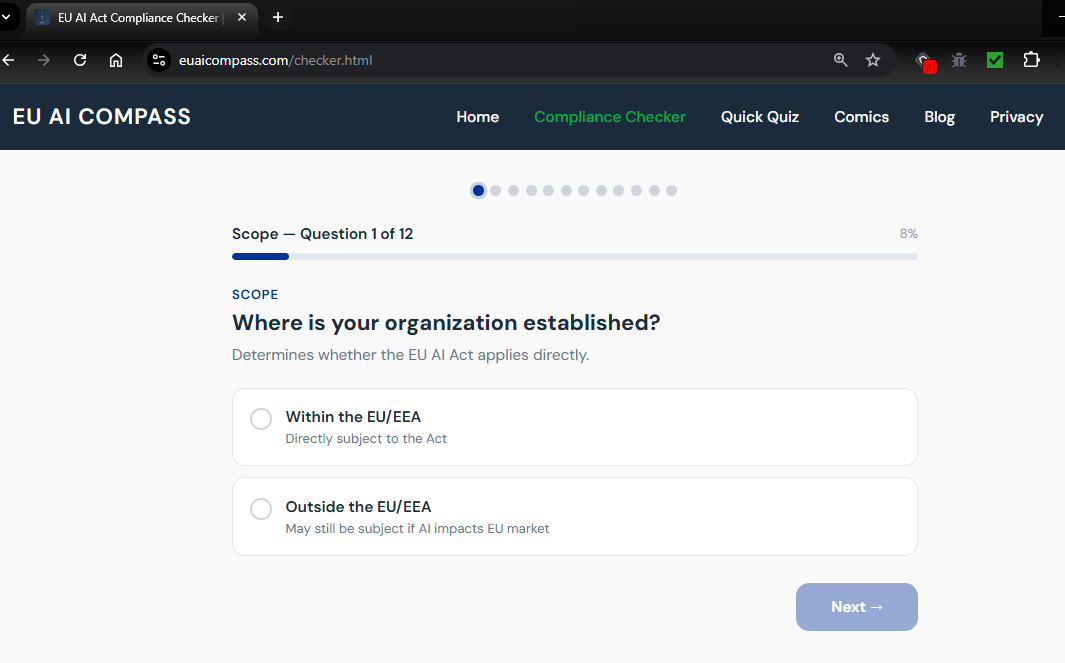Open site information settings in the address bar
This screenshot has height=663, width=1065.
tap(159, 60)
